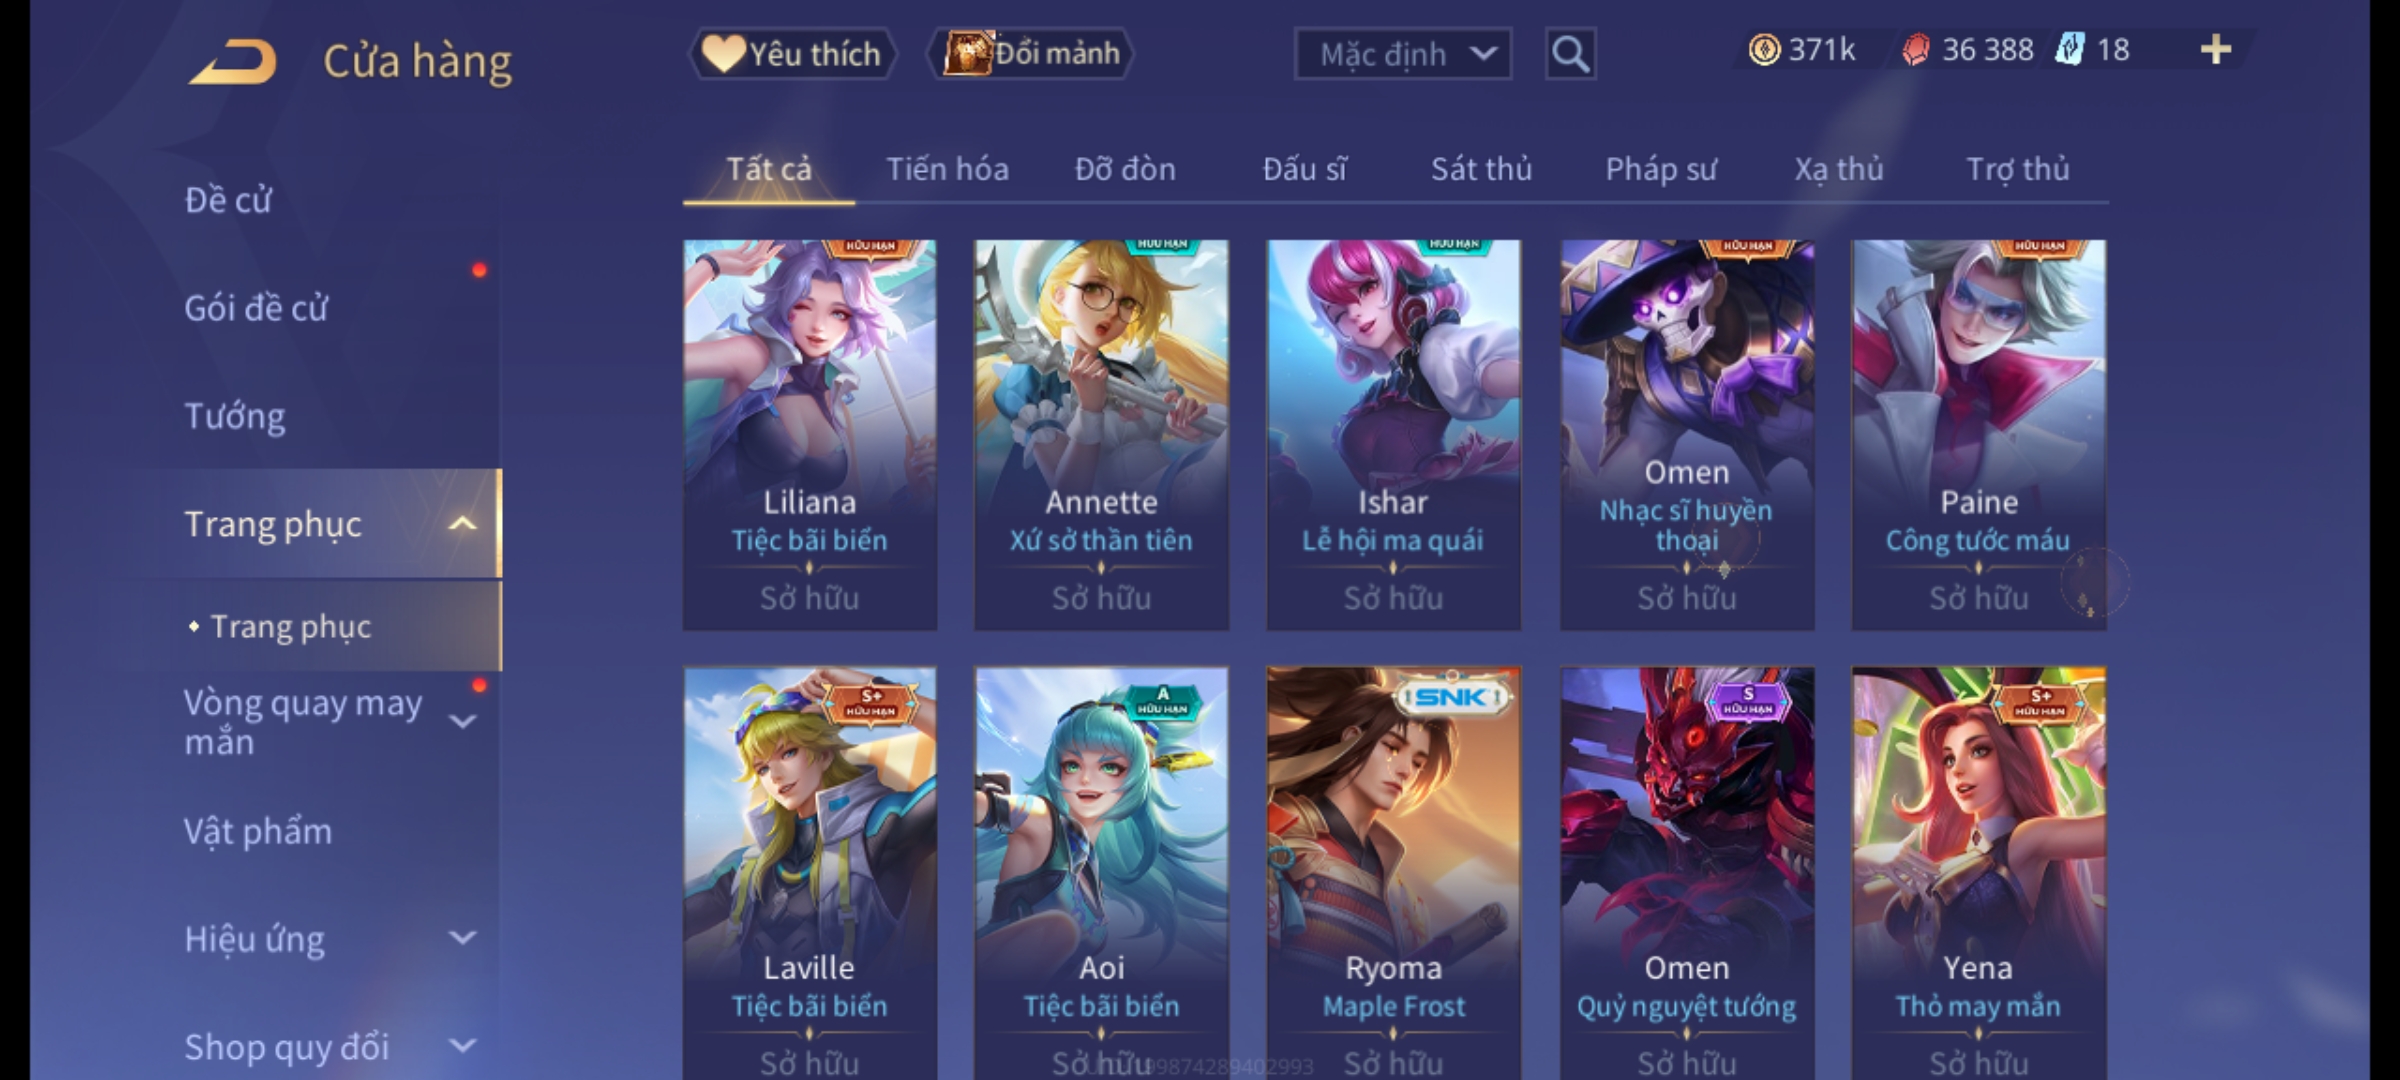Image resolution: width=2400 pixels, height=1080 pixels.
Task: Select Ryoma Maple Frost skin card
Action: (x=1393, y=872)
